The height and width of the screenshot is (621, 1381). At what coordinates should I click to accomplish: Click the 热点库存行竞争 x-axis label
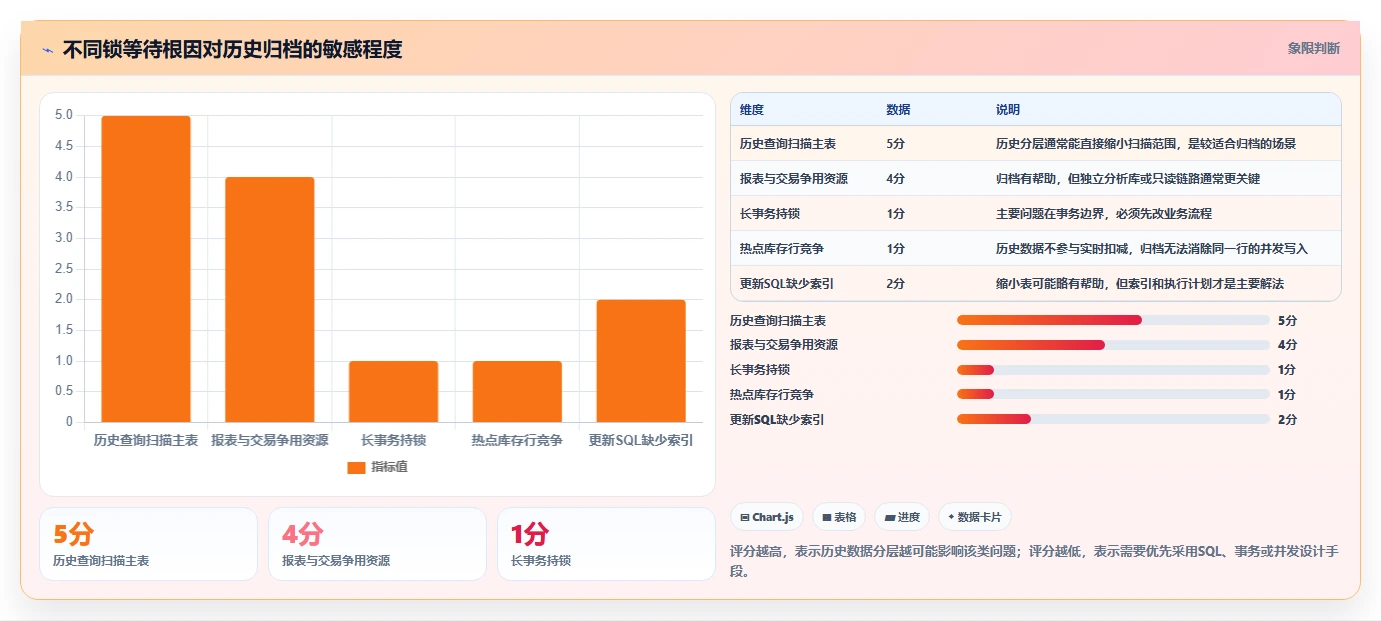coord(517,440)
